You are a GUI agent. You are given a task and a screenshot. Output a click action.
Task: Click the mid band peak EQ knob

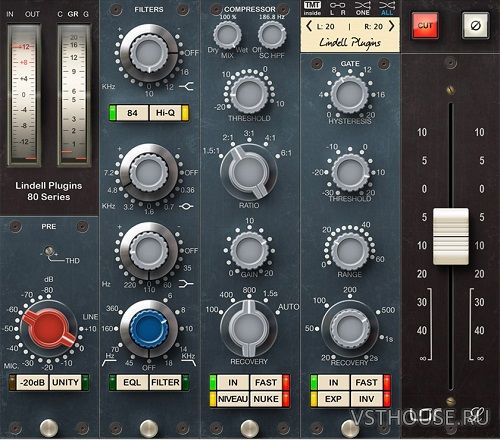point(149,173)
